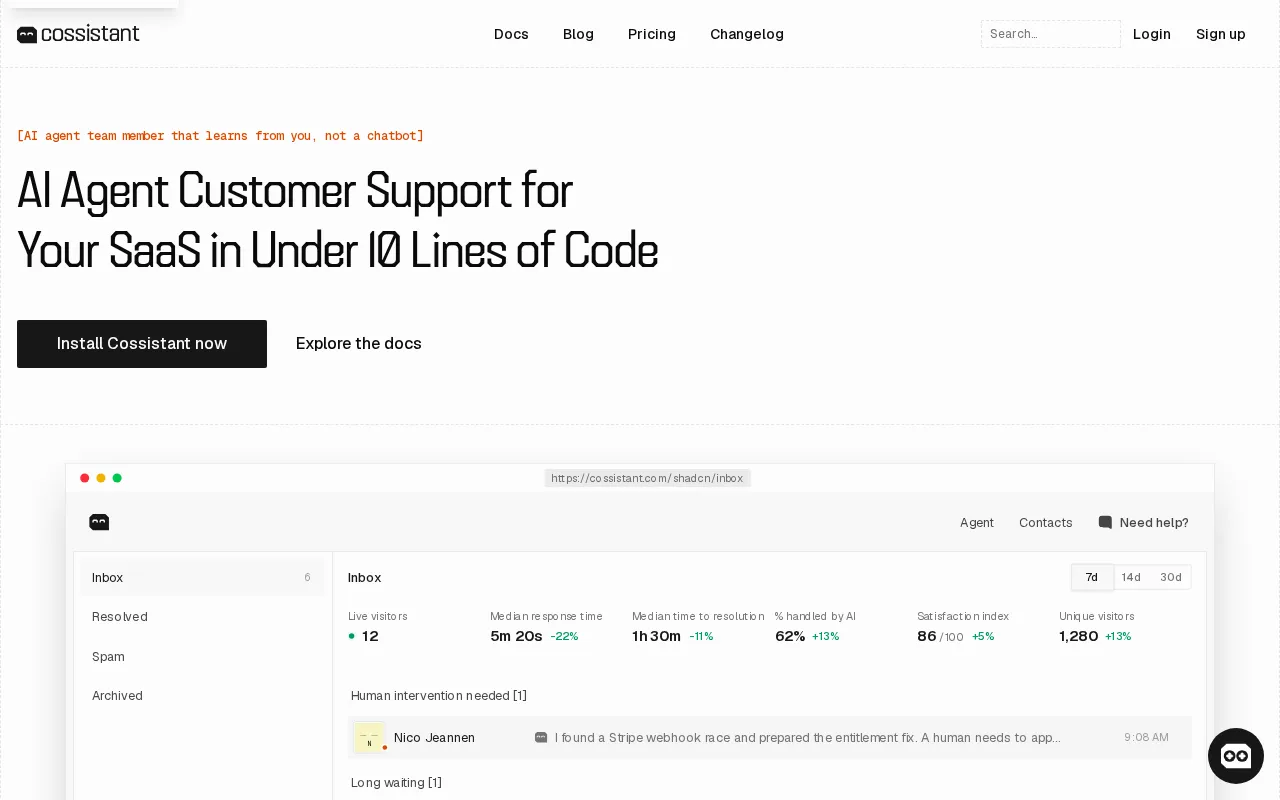Select the Resolved sidebar item
This screenshot has width=1280, height=800.
point(202,617)
